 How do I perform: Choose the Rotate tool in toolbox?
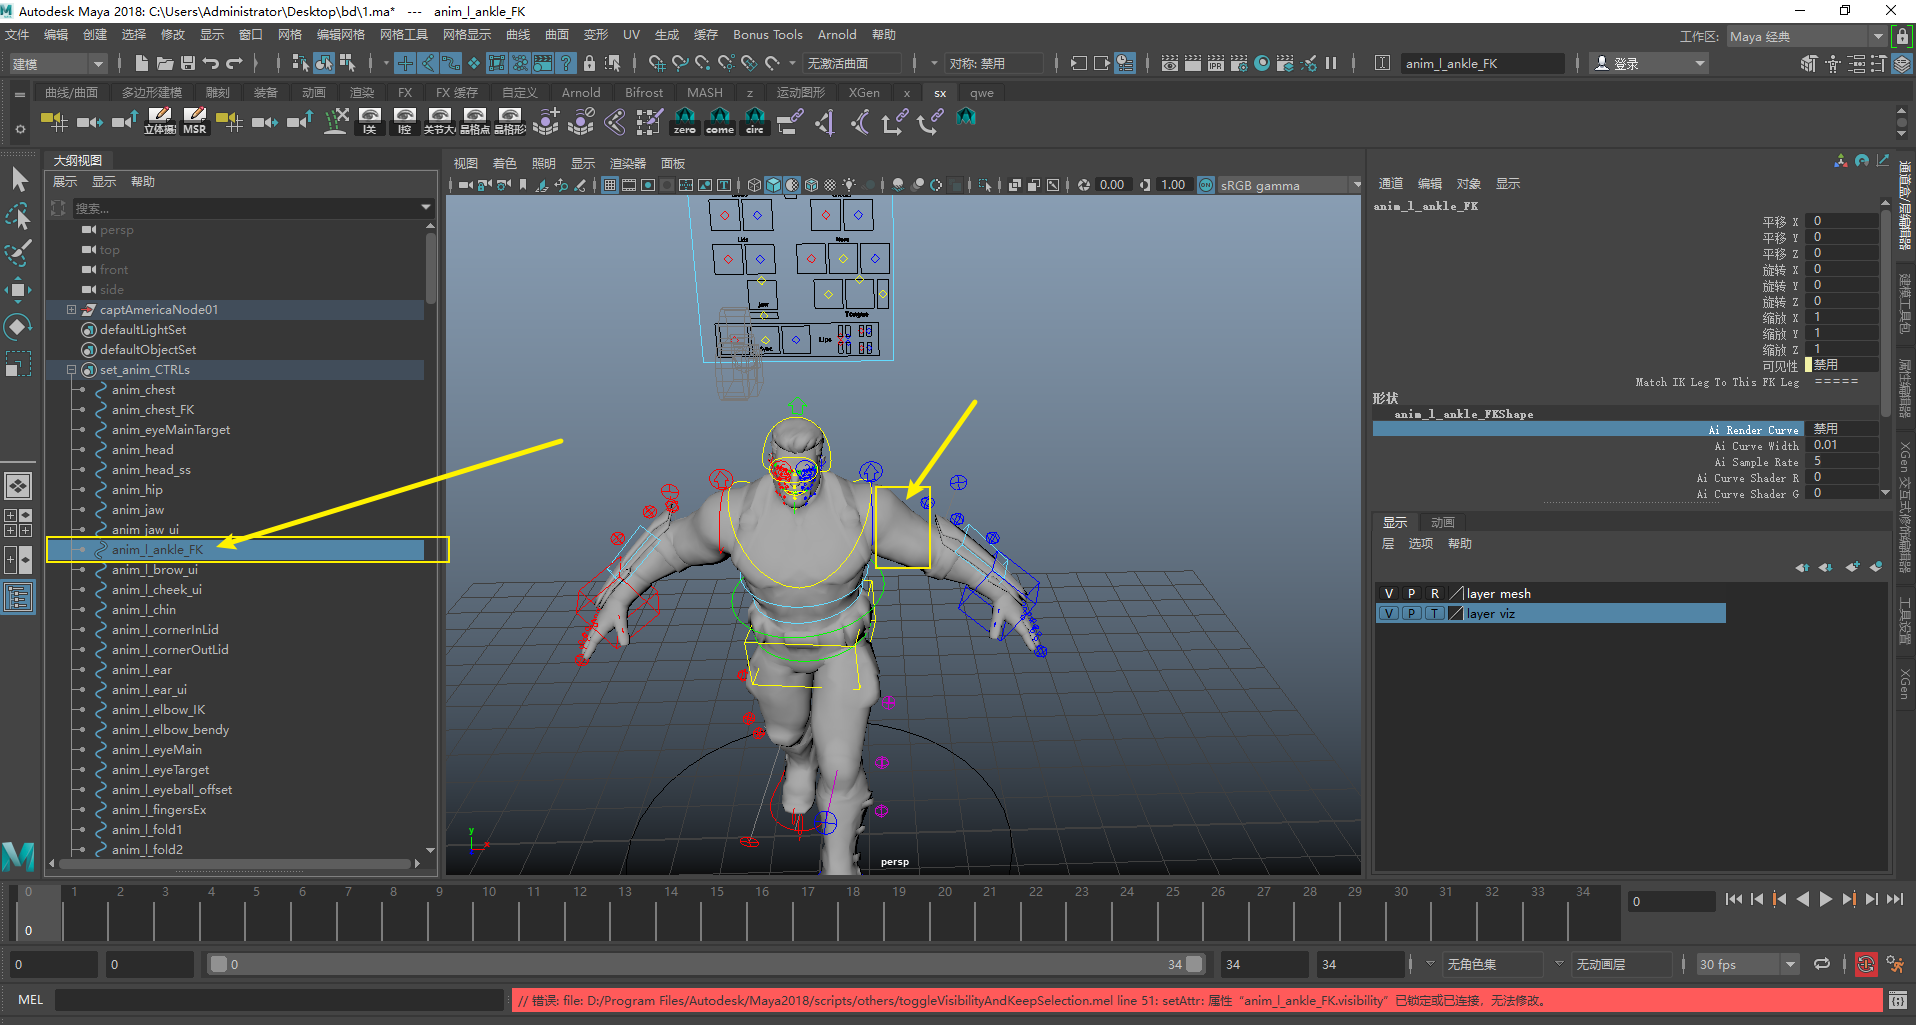click(x=18, y=327)
